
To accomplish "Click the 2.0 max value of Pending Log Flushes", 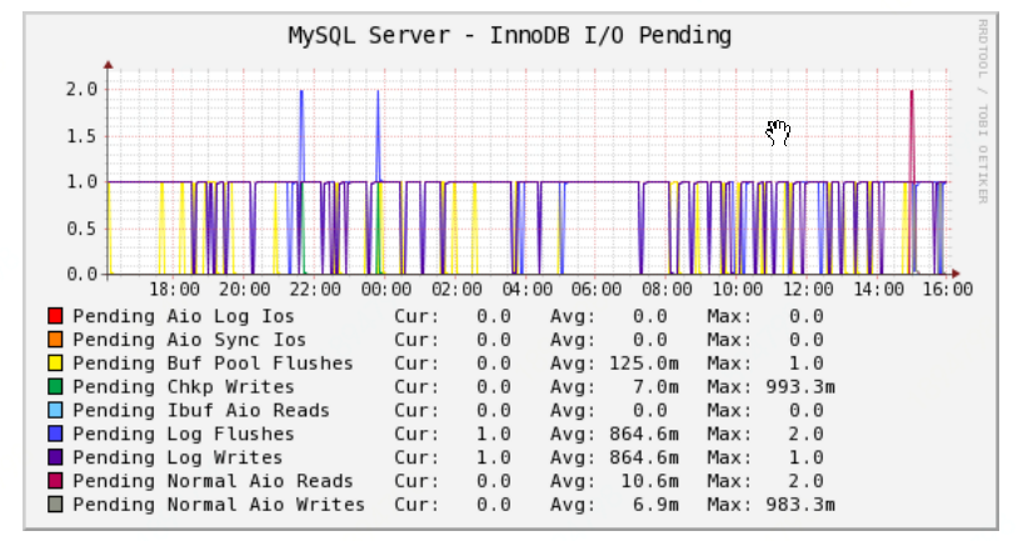I will [x=806, y=434].
